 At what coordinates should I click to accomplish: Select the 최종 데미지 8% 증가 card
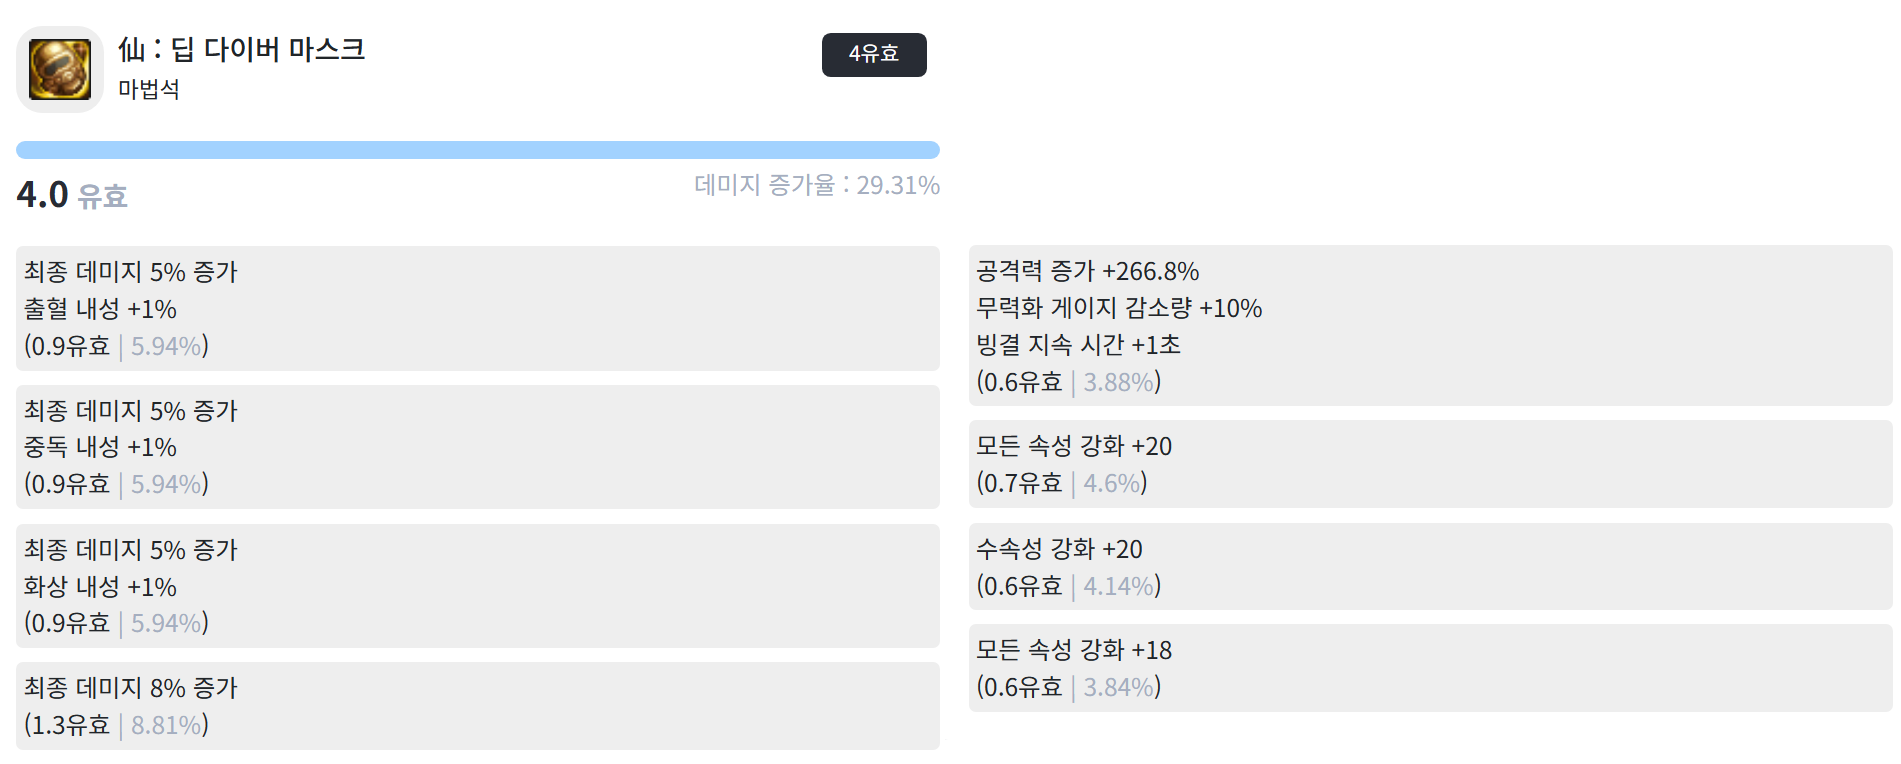(x=478, y=706)
